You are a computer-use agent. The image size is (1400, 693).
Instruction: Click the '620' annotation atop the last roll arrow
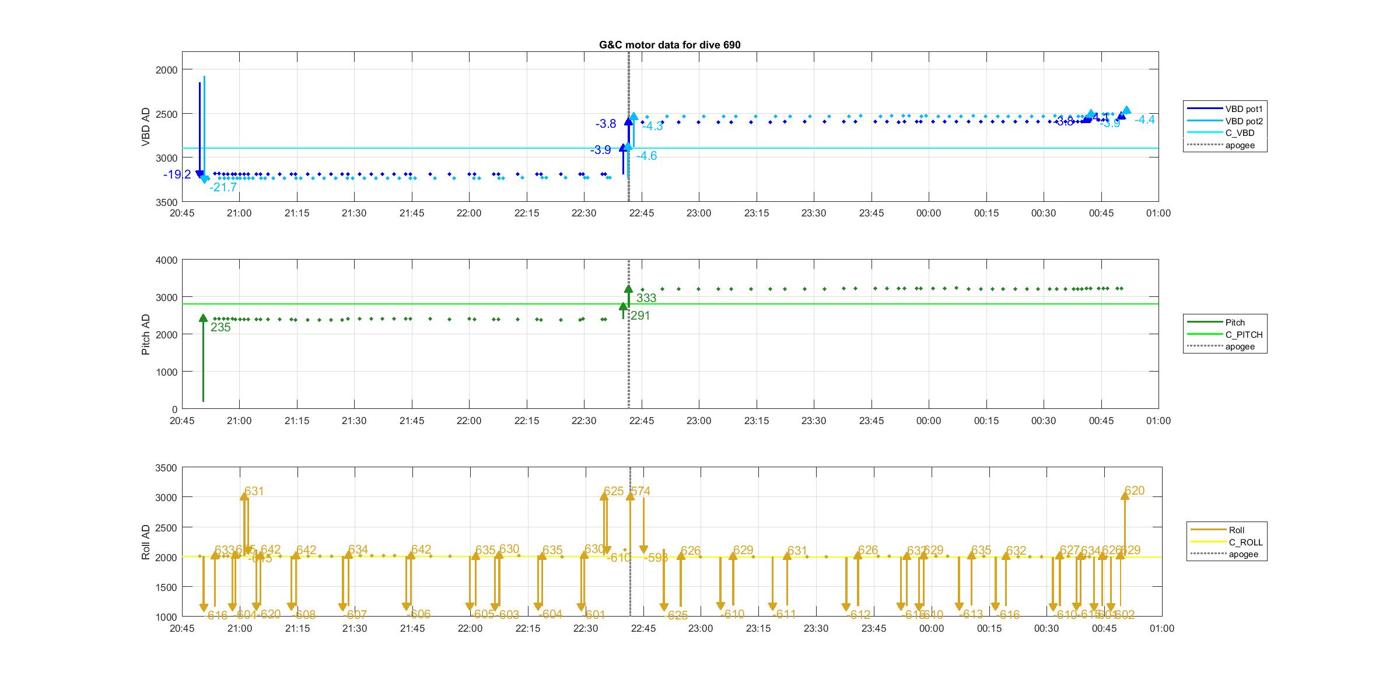(1134, 491)
